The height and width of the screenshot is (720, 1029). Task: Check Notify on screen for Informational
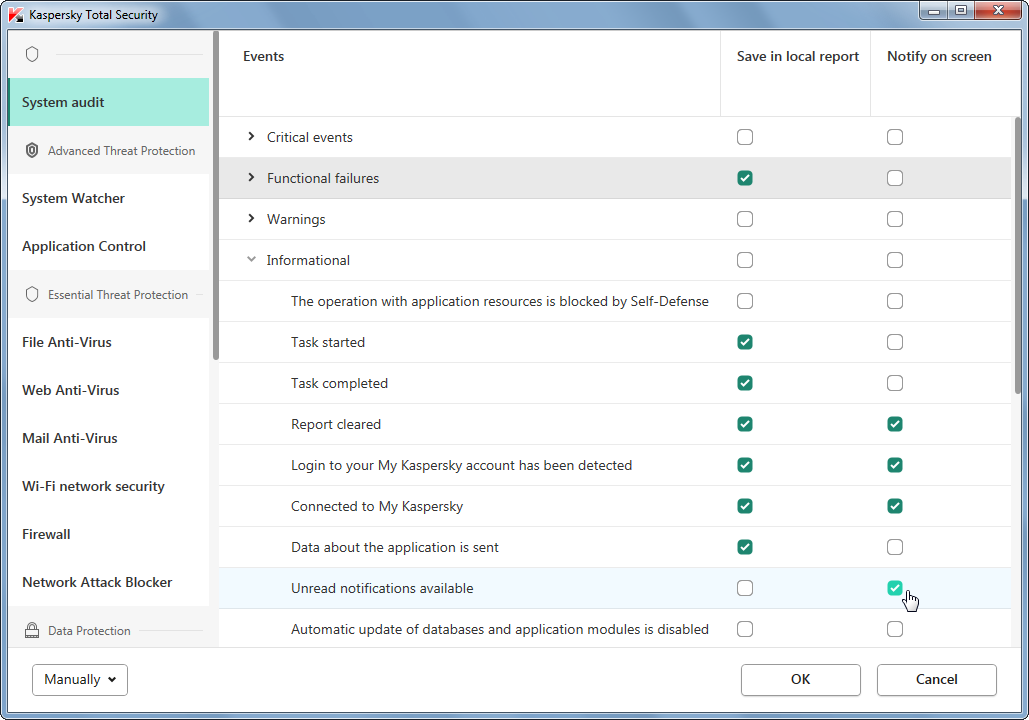894,260
